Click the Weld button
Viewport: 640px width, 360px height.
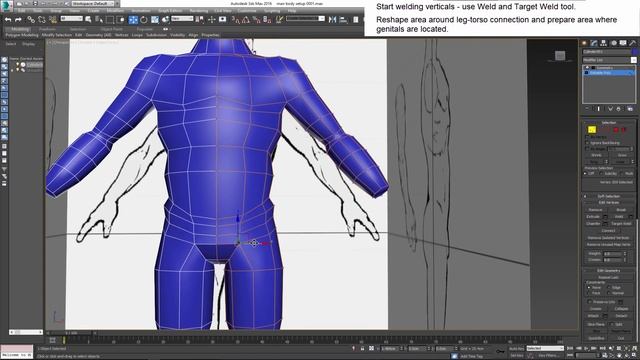[x=619, y=216]
